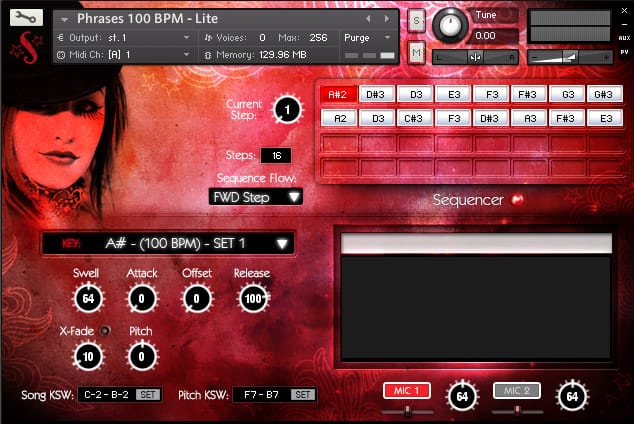The height and width of the screenshot is (424, 634).
Task: Select sequencer step F#3 in first row
Action: pyautogui.click(x=528, y=95)
